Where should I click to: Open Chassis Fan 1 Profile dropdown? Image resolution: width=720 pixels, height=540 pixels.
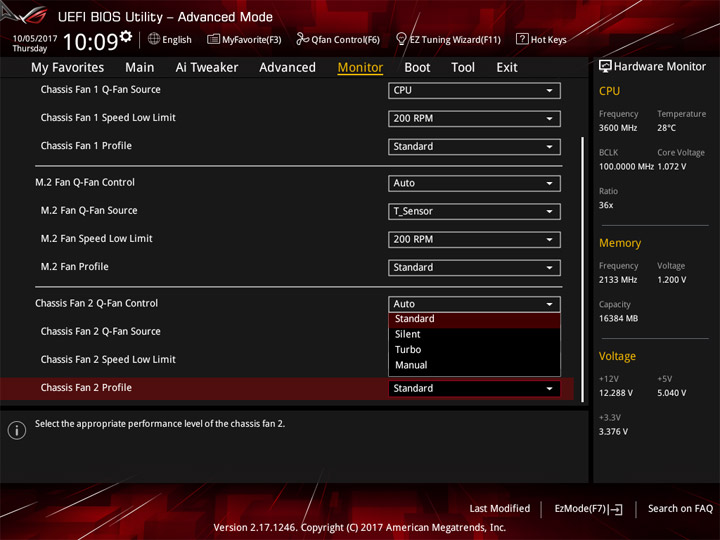(474, 146)
